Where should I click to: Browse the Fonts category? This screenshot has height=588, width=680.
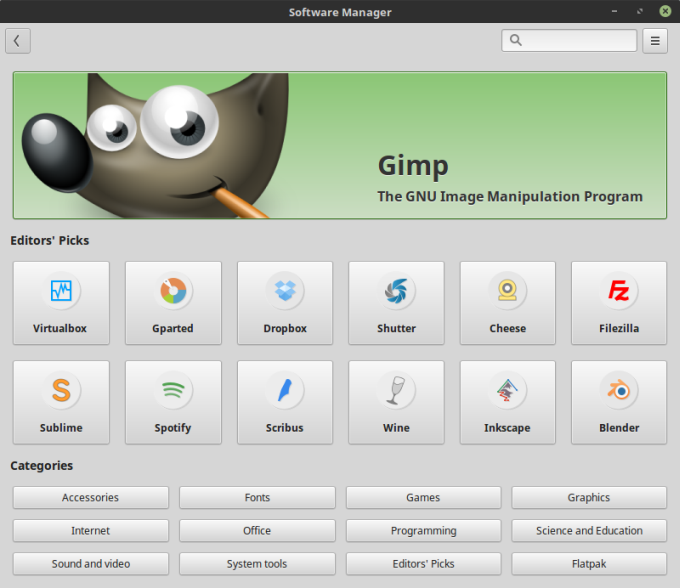point(257,497)
